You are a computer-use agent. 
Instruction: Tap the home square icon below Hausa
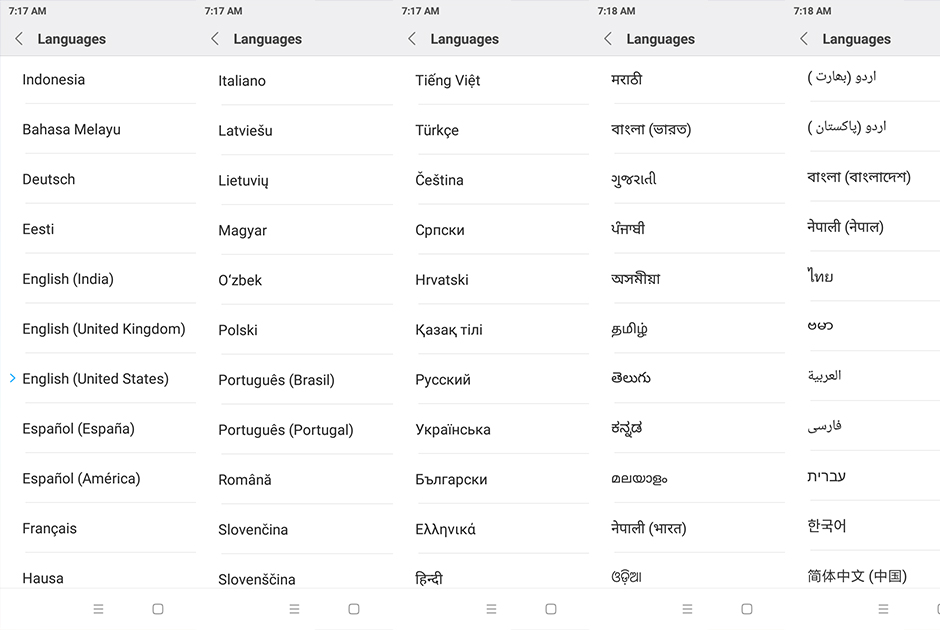click(158, 609)
